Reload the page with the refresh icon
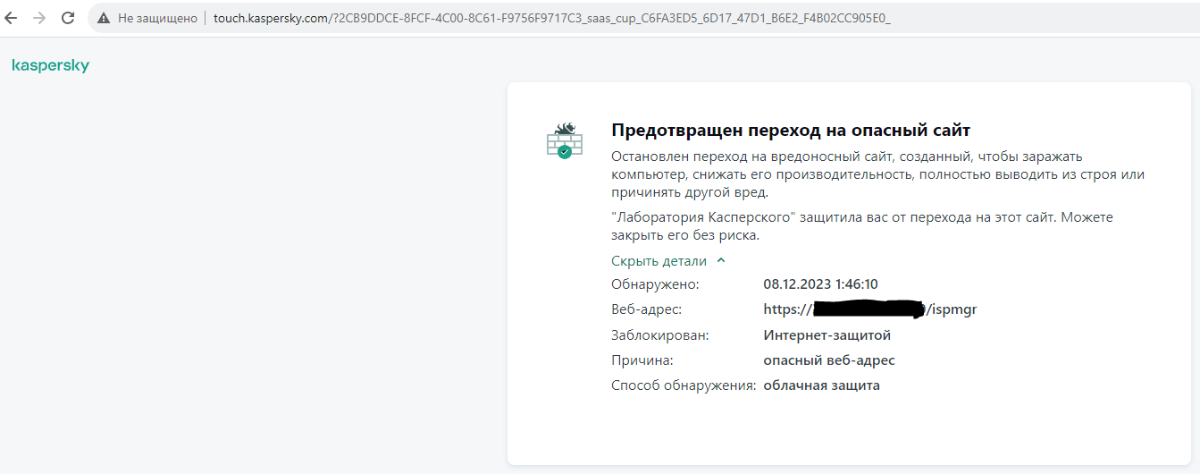 (68, 18)
